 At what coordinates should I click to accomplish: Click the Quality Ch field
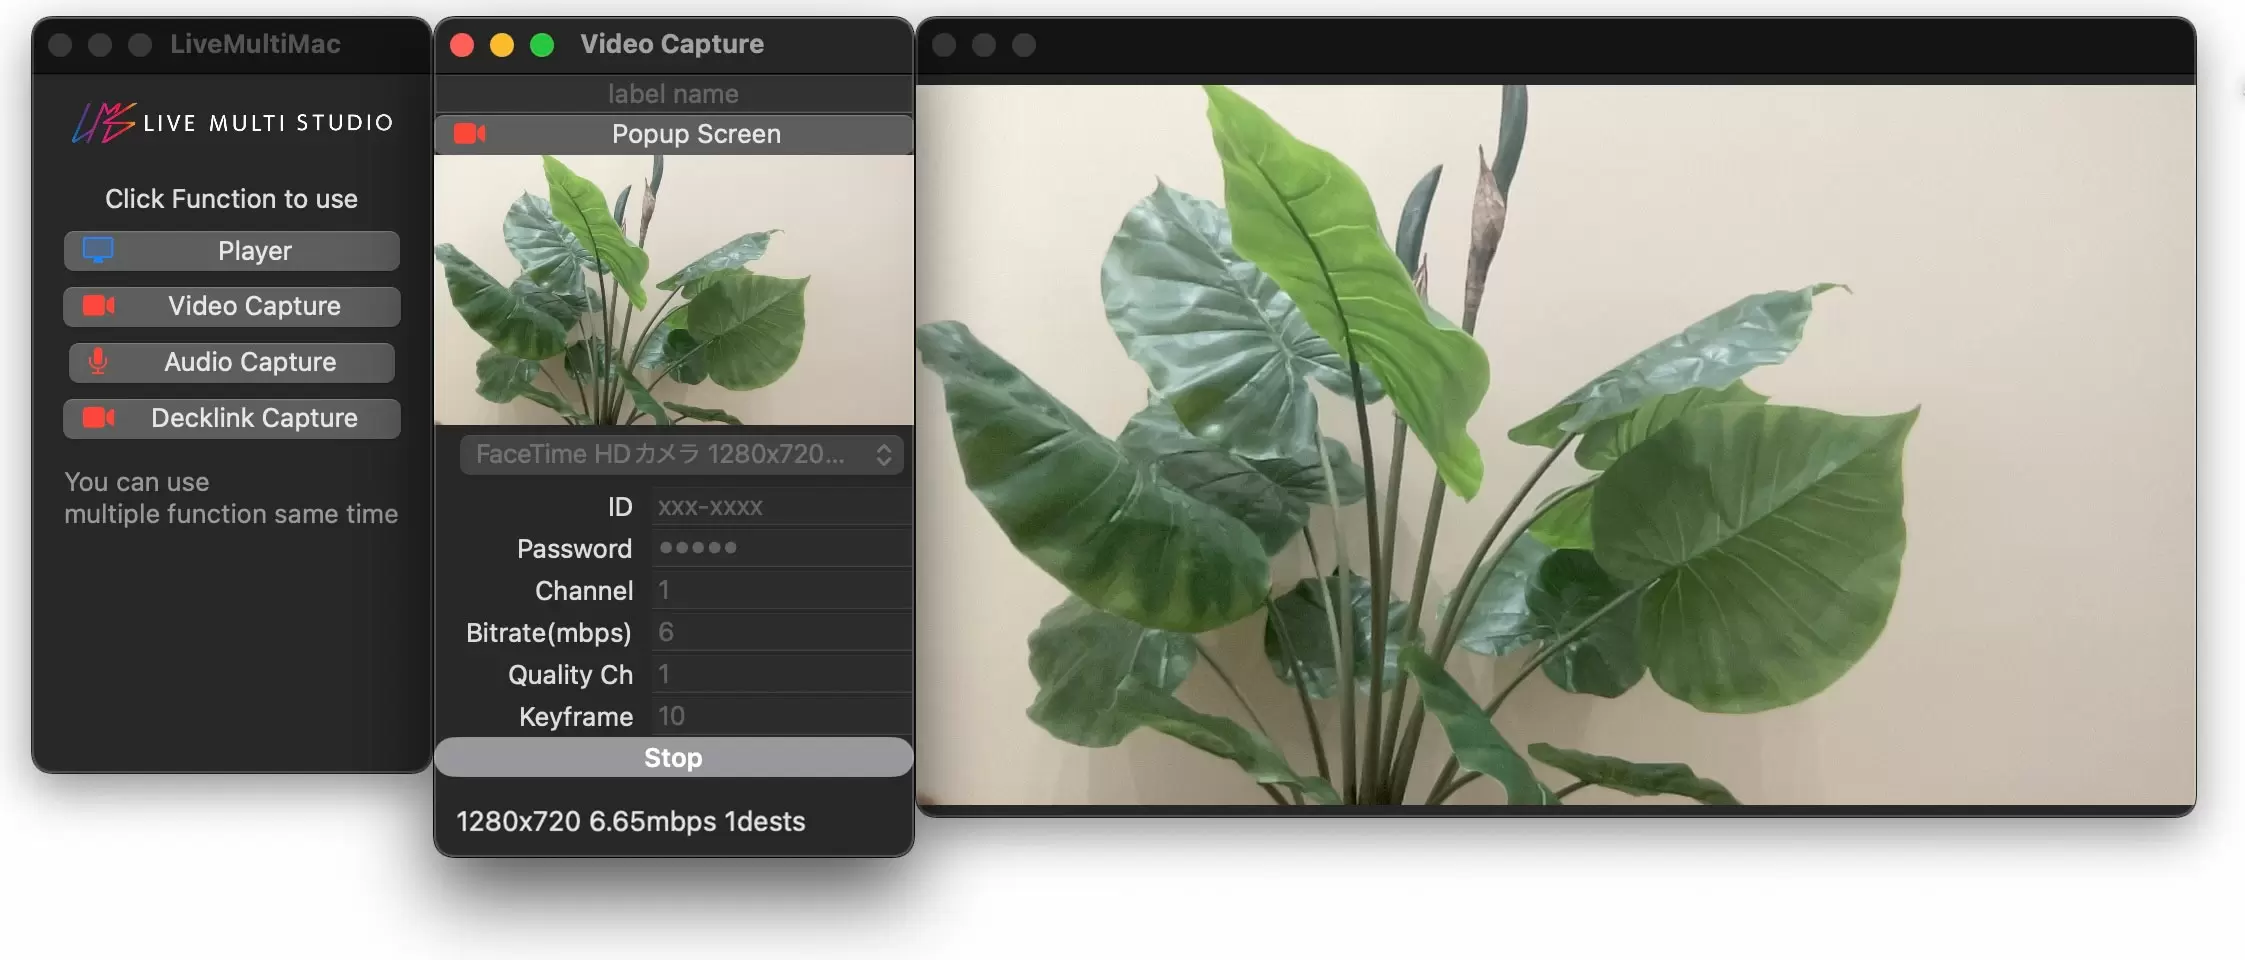(780, 674)
